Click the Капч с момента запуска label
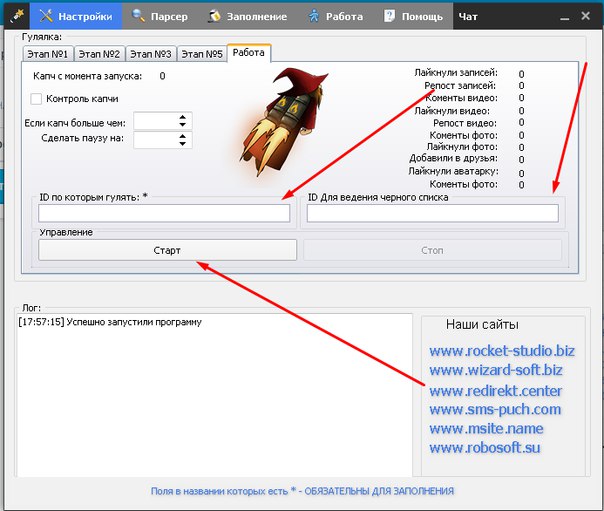The width and height of the screenshot is (604, 511). click(x=87, y=76)
